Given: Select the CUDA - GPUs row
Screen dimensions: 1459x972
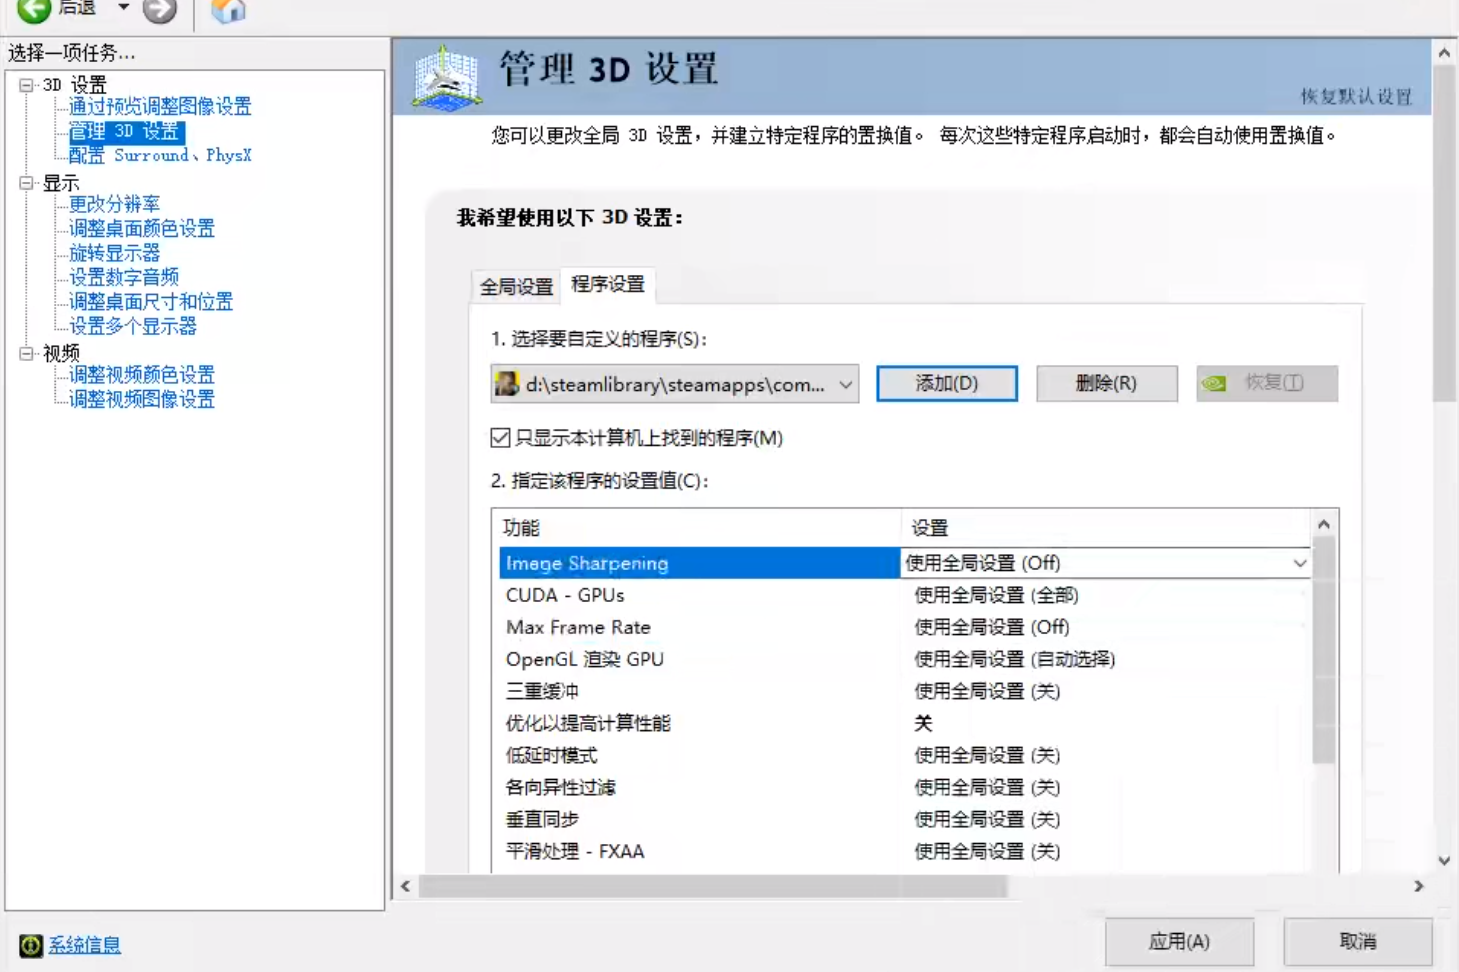Looking at the screenshot, I should tap(904, 595).
